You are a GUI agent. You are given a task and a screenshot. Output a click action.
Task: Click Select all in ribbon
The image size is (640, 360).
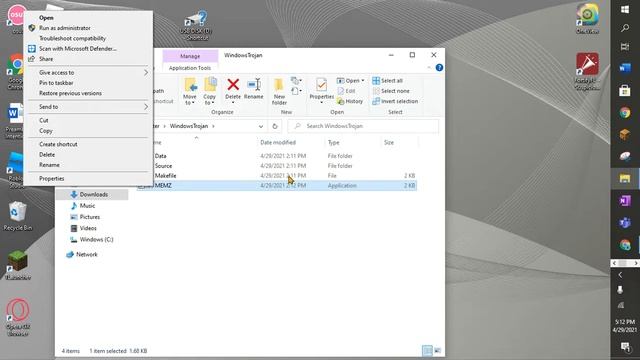pyautogui.click(x=387, y=81)
